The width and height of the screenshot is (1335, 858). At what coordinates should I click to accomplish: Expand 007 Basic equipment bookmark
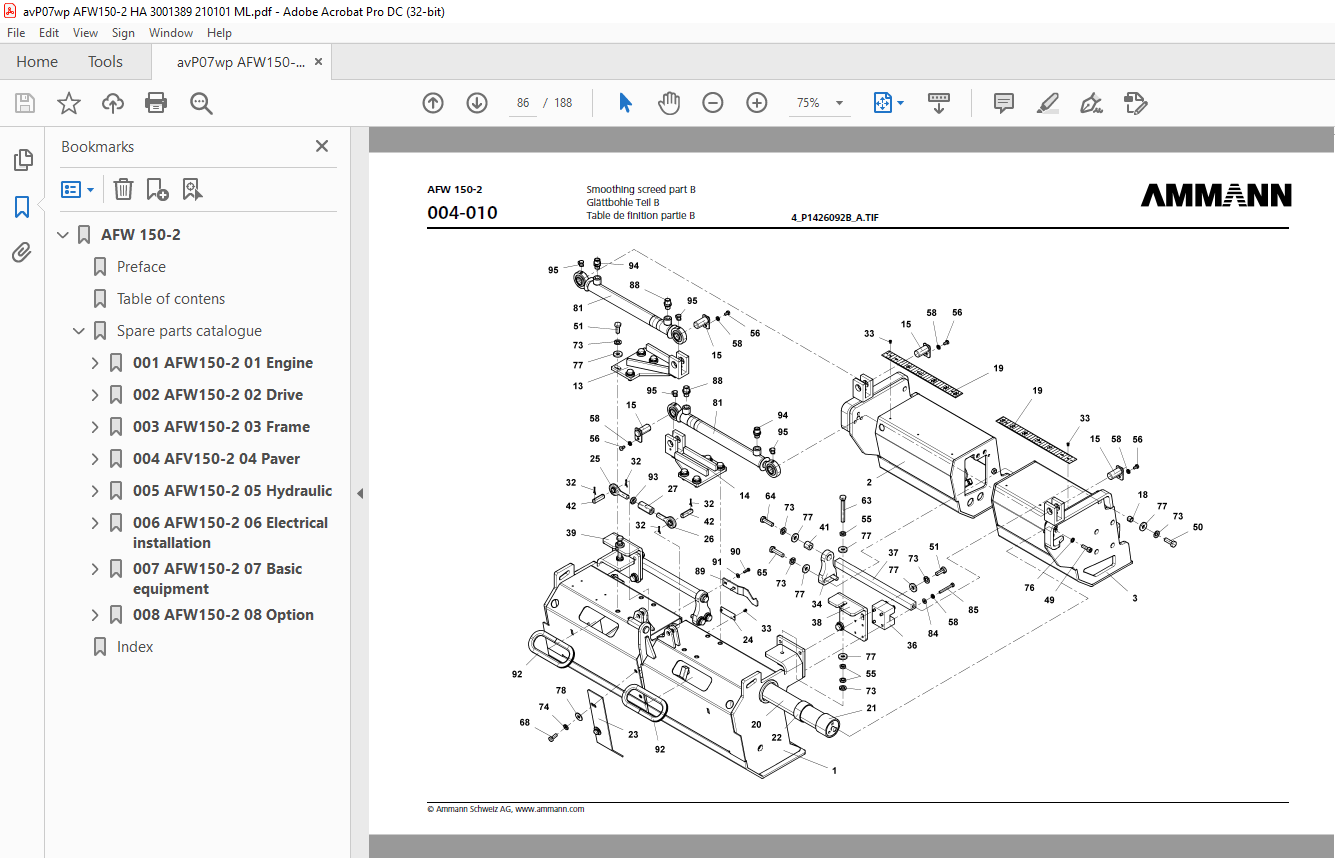[96, 569]
